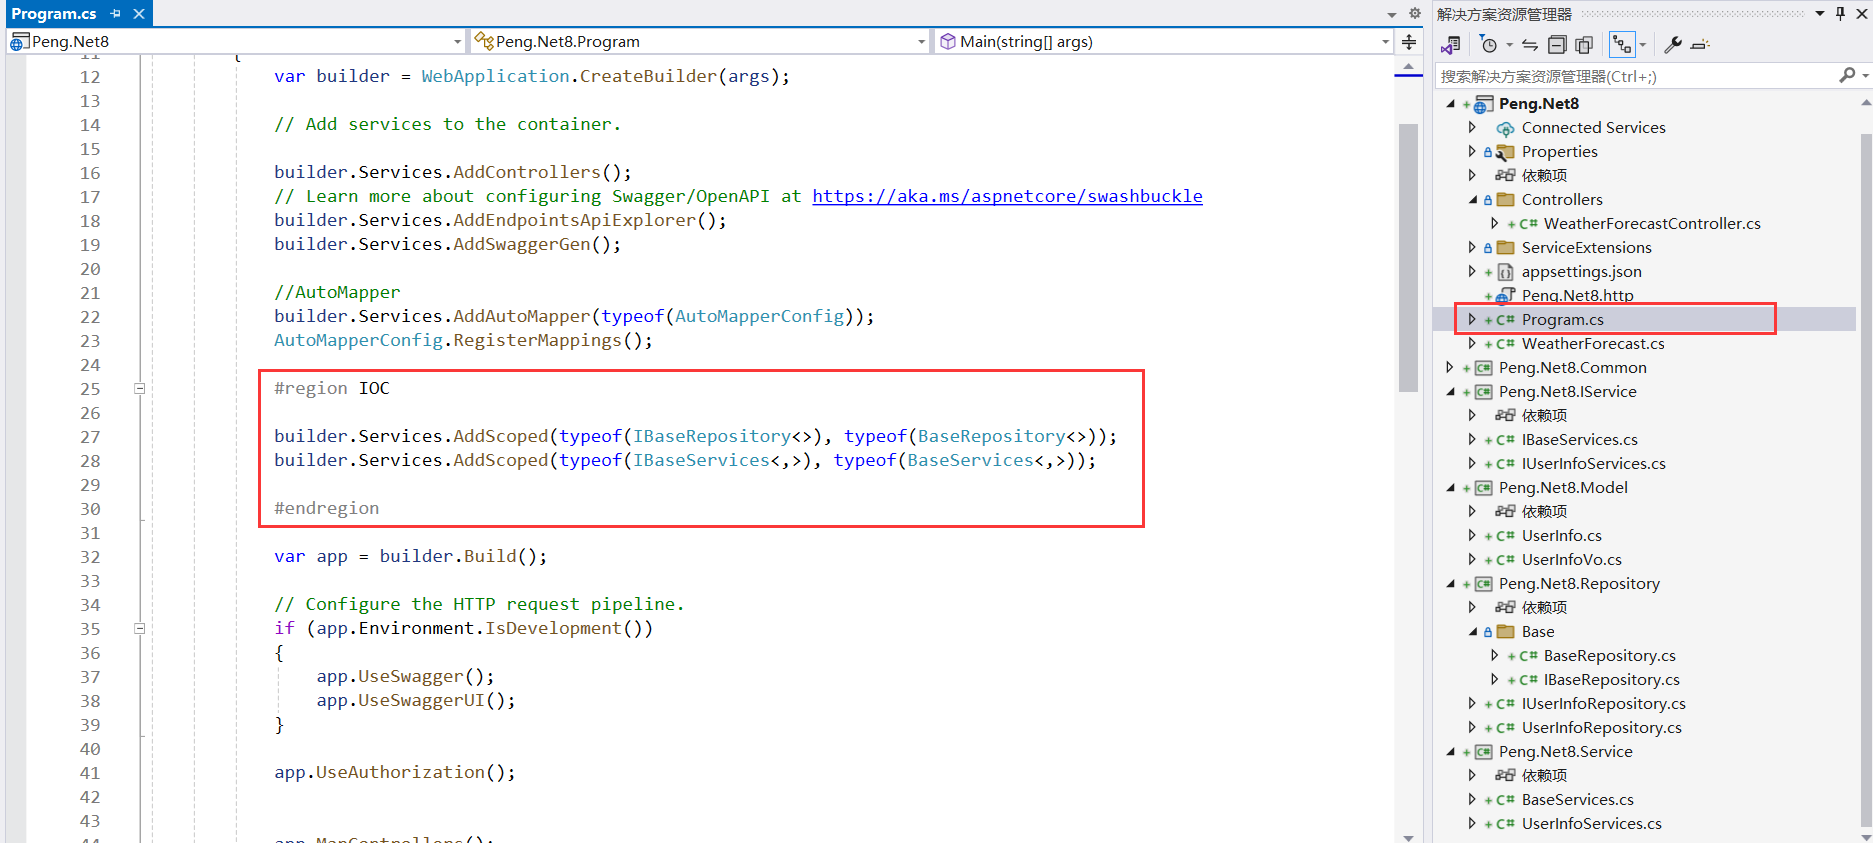Collapse the Peng.Net8.Repository project

point(1451,584)
